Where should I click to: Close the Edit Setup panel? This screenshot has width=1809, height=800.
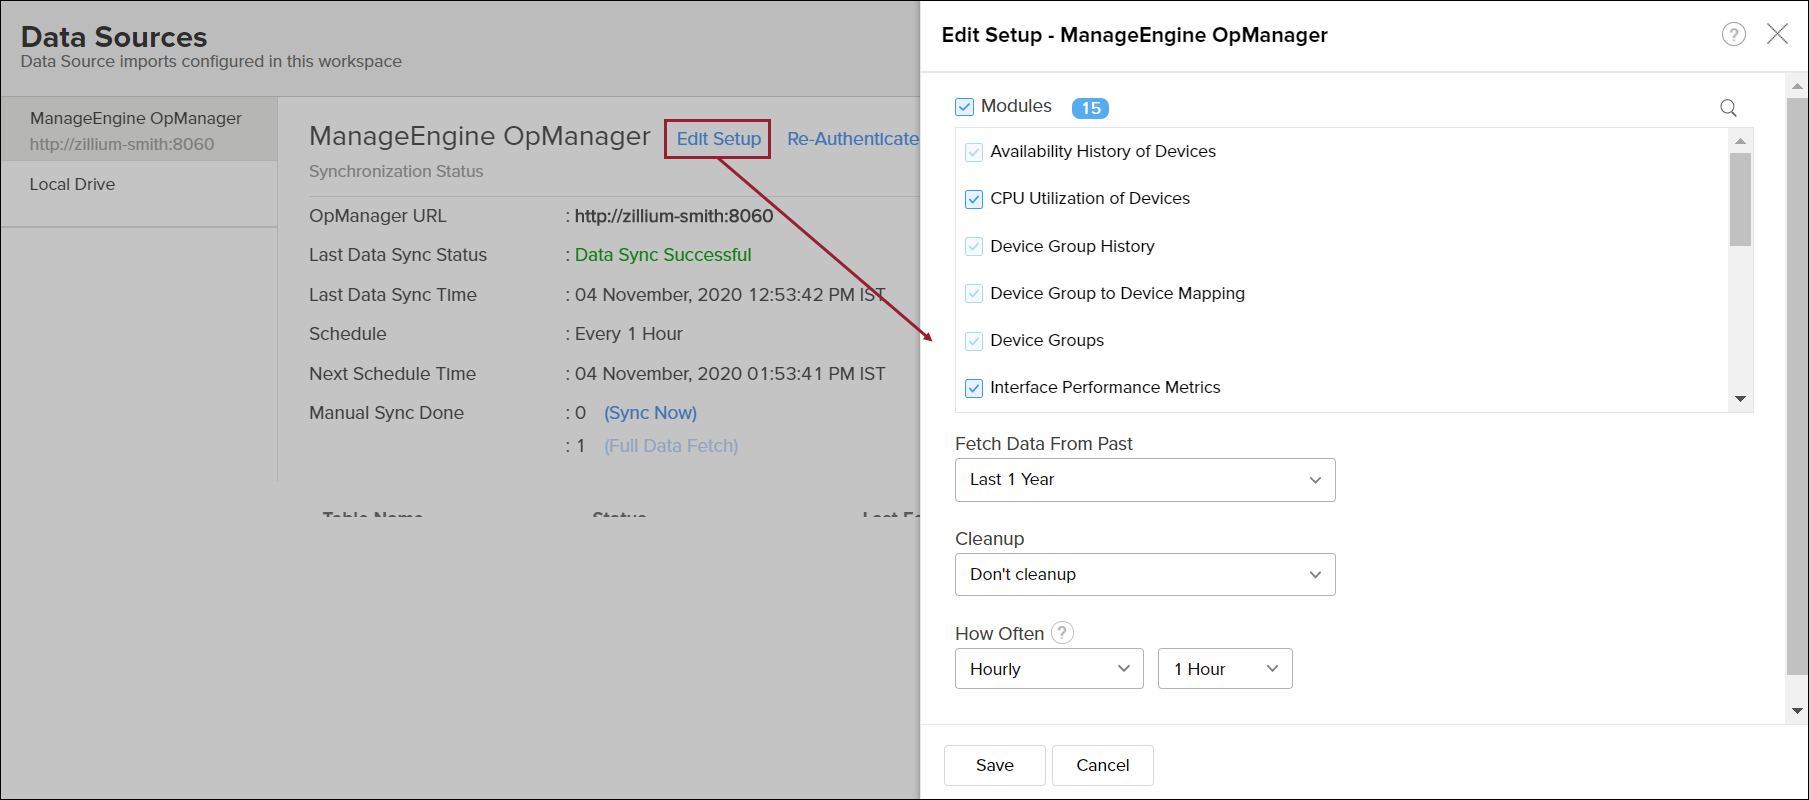pos(1777,34)
